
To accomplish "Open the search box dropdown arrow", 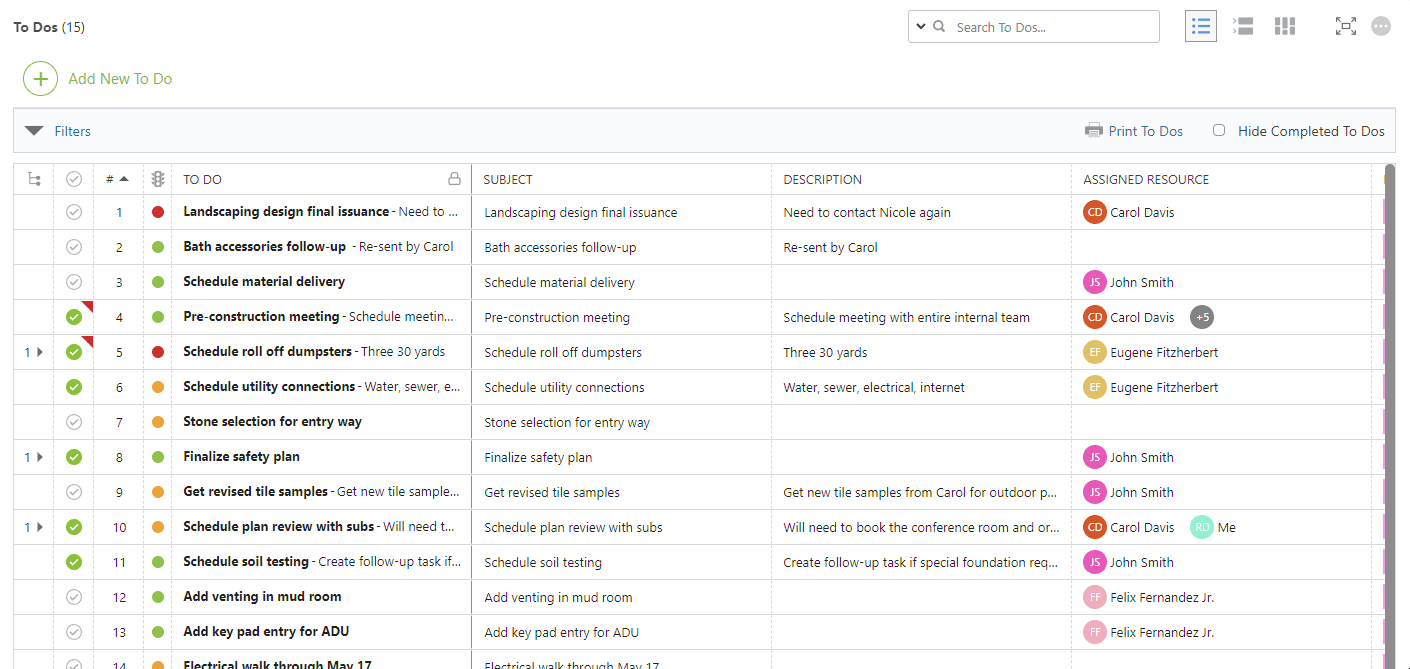I will pos(920,27).
